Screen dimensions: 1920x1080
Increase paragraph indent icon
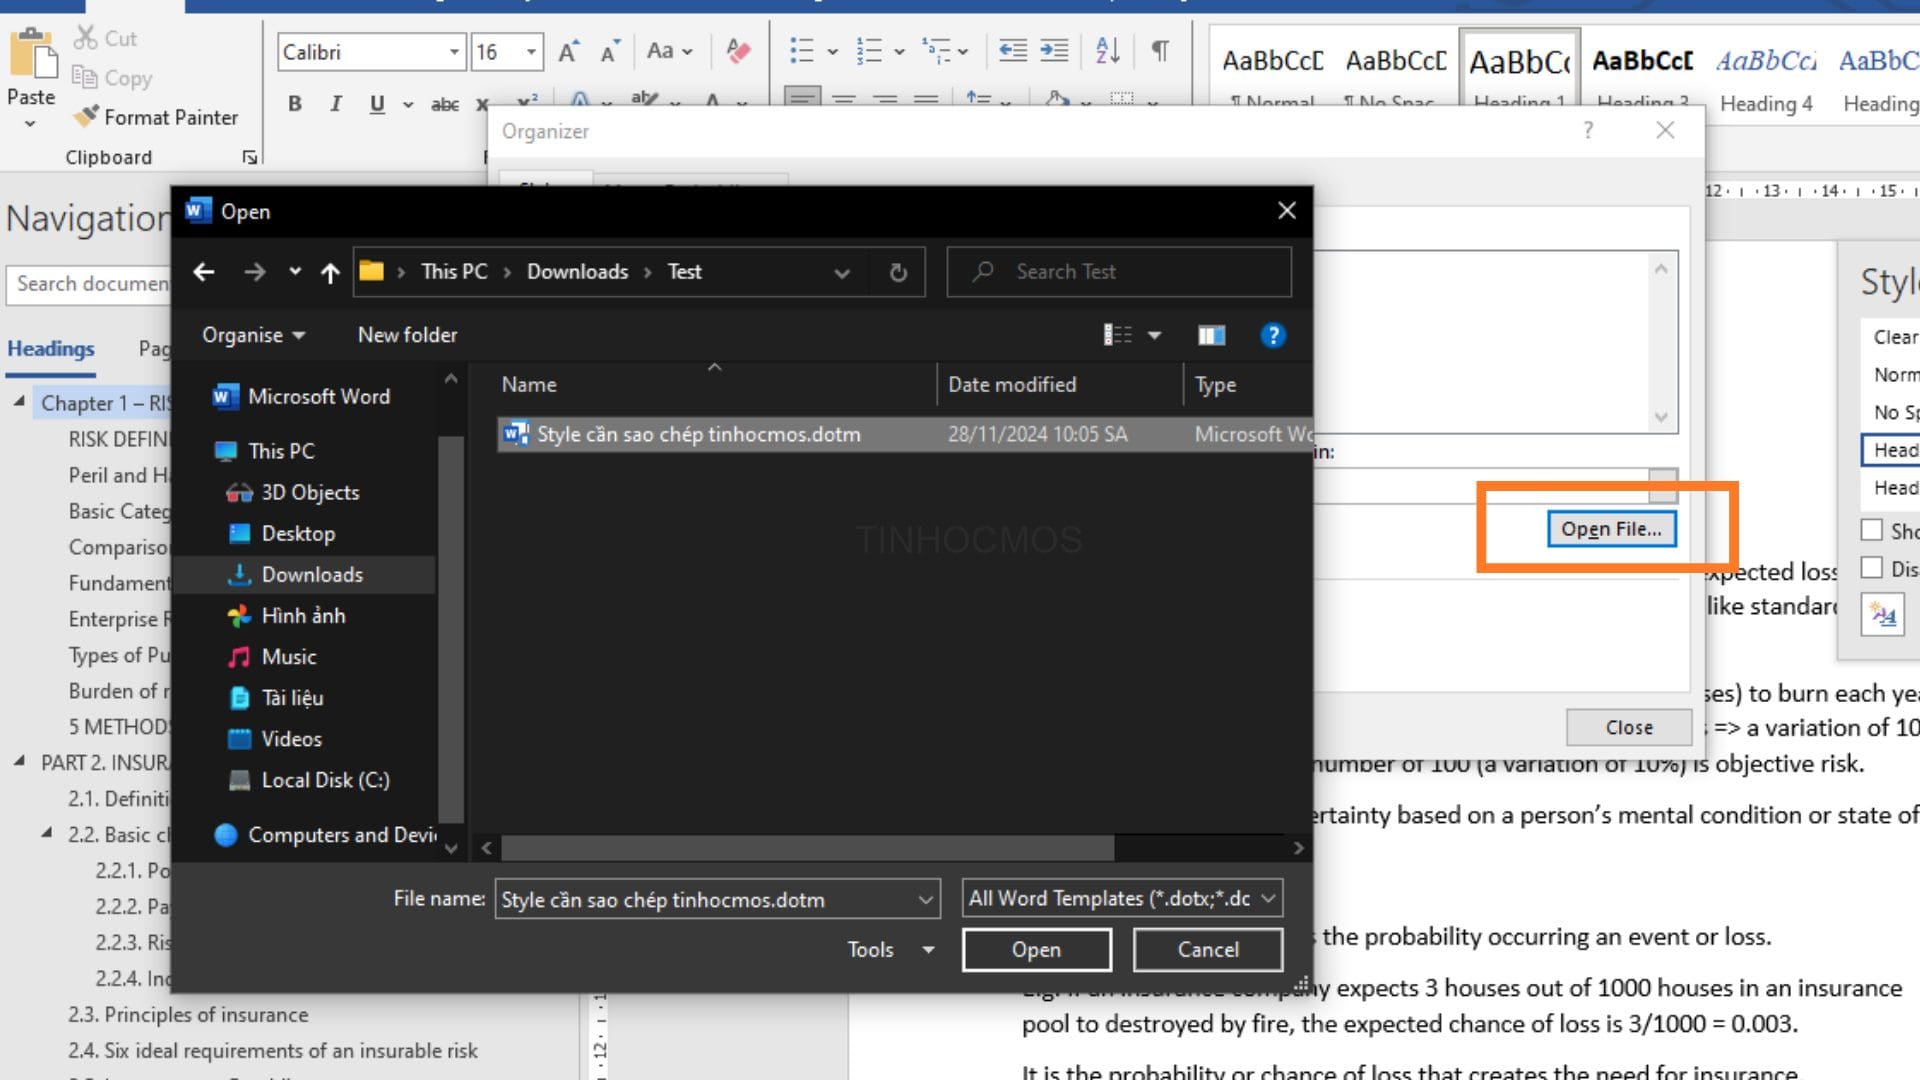(1054, 50)
